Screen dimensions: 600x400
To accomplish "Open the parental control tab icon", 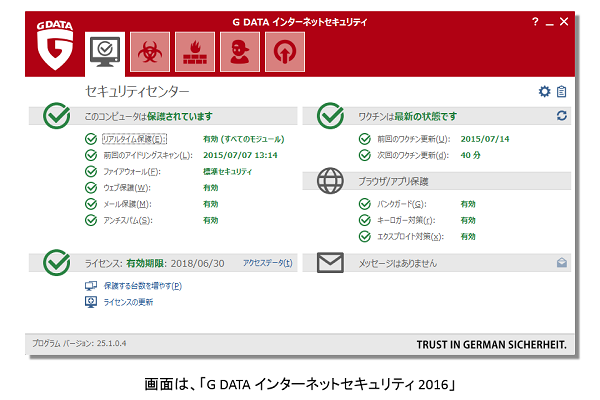I will point(239,50).
